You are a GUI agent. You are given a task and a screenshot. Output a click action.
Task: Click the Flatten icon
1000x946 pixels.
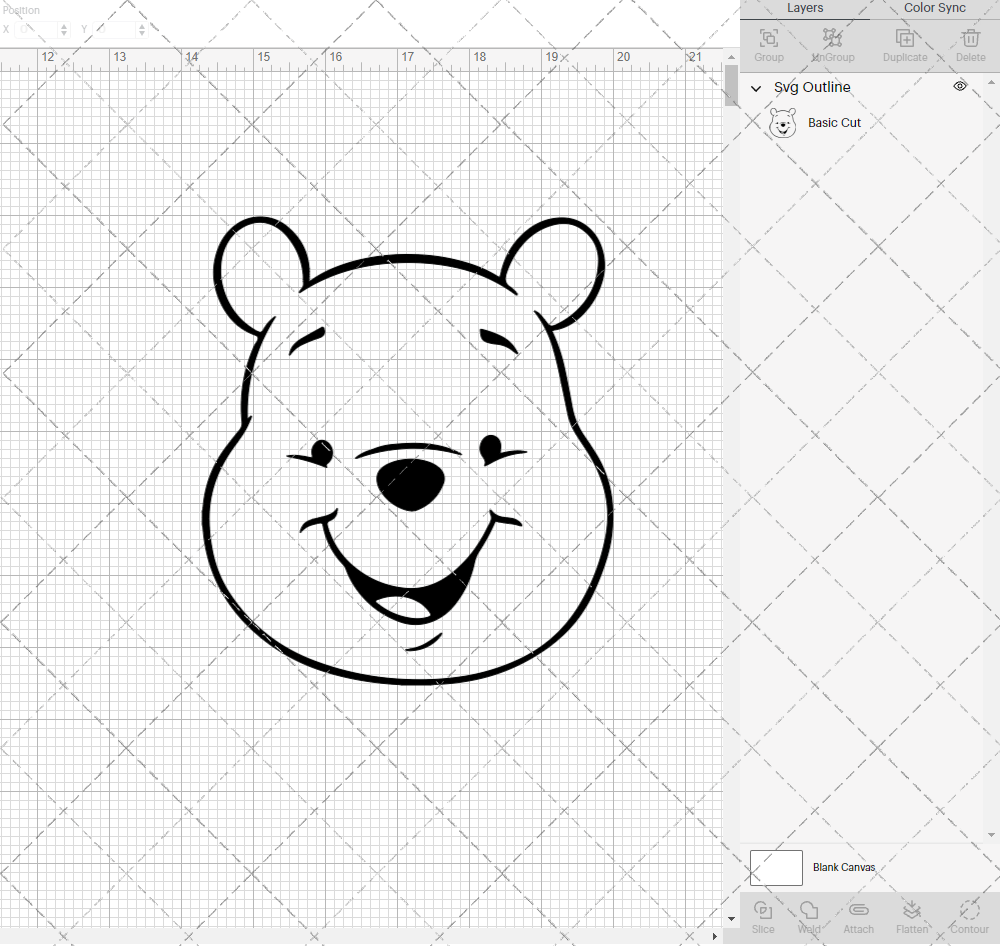pos(912,910)
